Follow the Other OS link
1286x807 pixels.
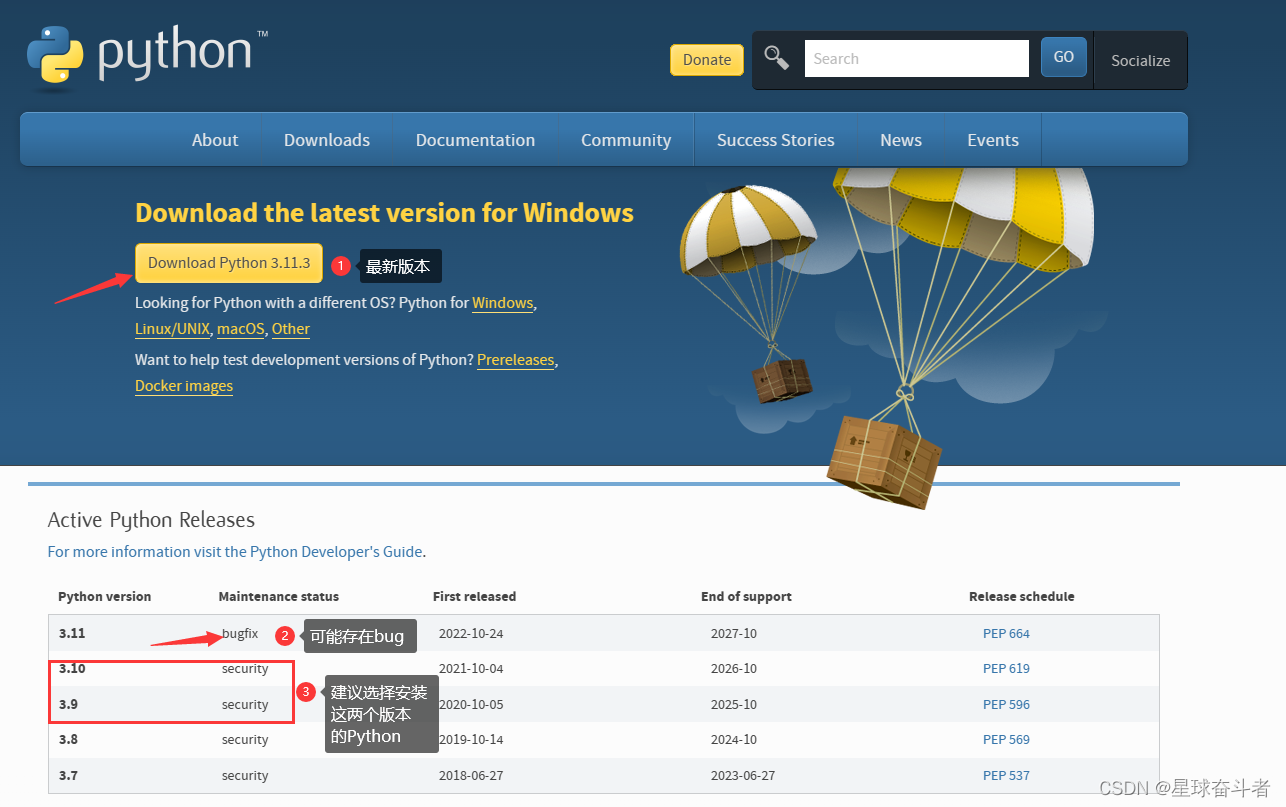point(291,328)
